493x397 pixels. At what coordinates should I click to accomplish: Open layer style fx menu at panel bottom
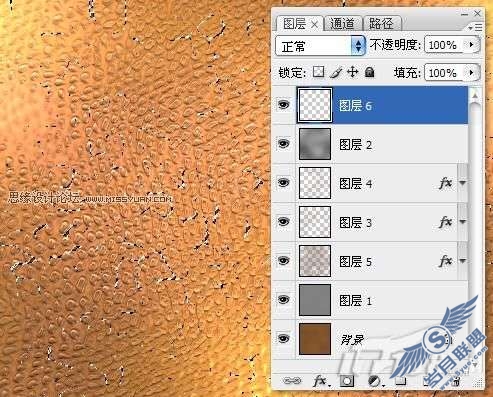[x=321, y=381]
